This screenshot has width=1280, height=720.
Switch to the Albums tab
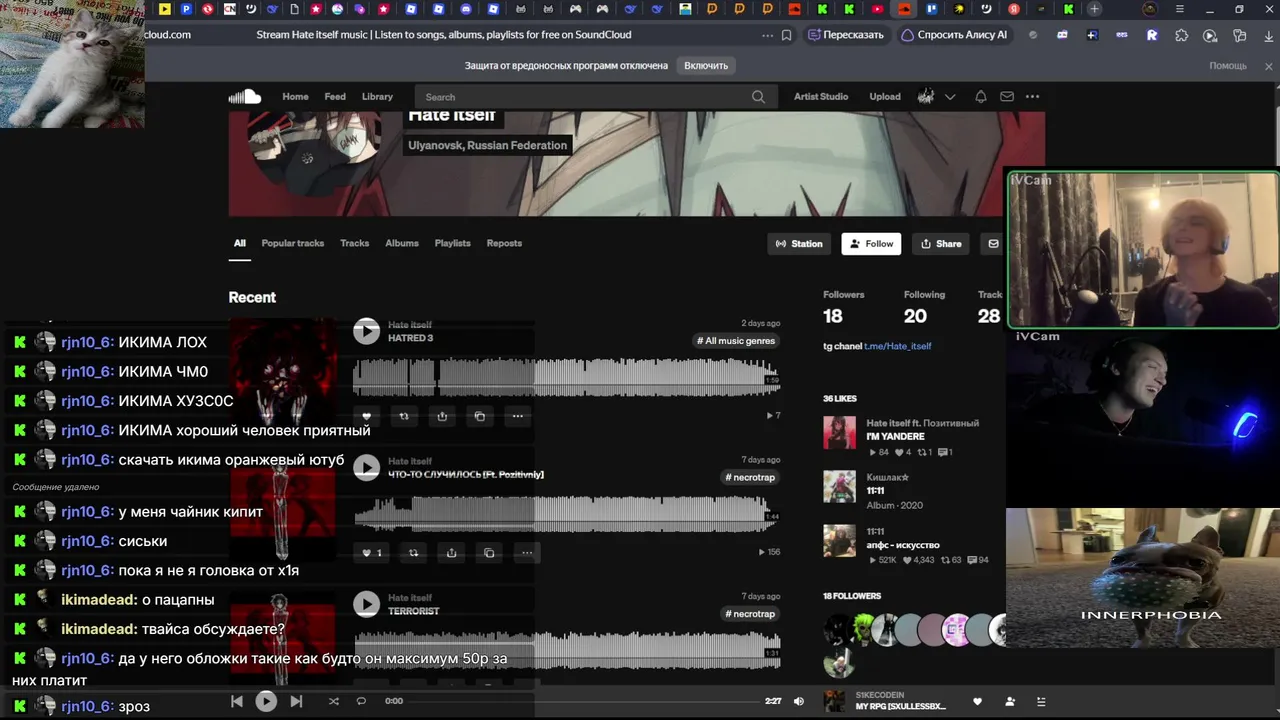click(x=402, y=243)
